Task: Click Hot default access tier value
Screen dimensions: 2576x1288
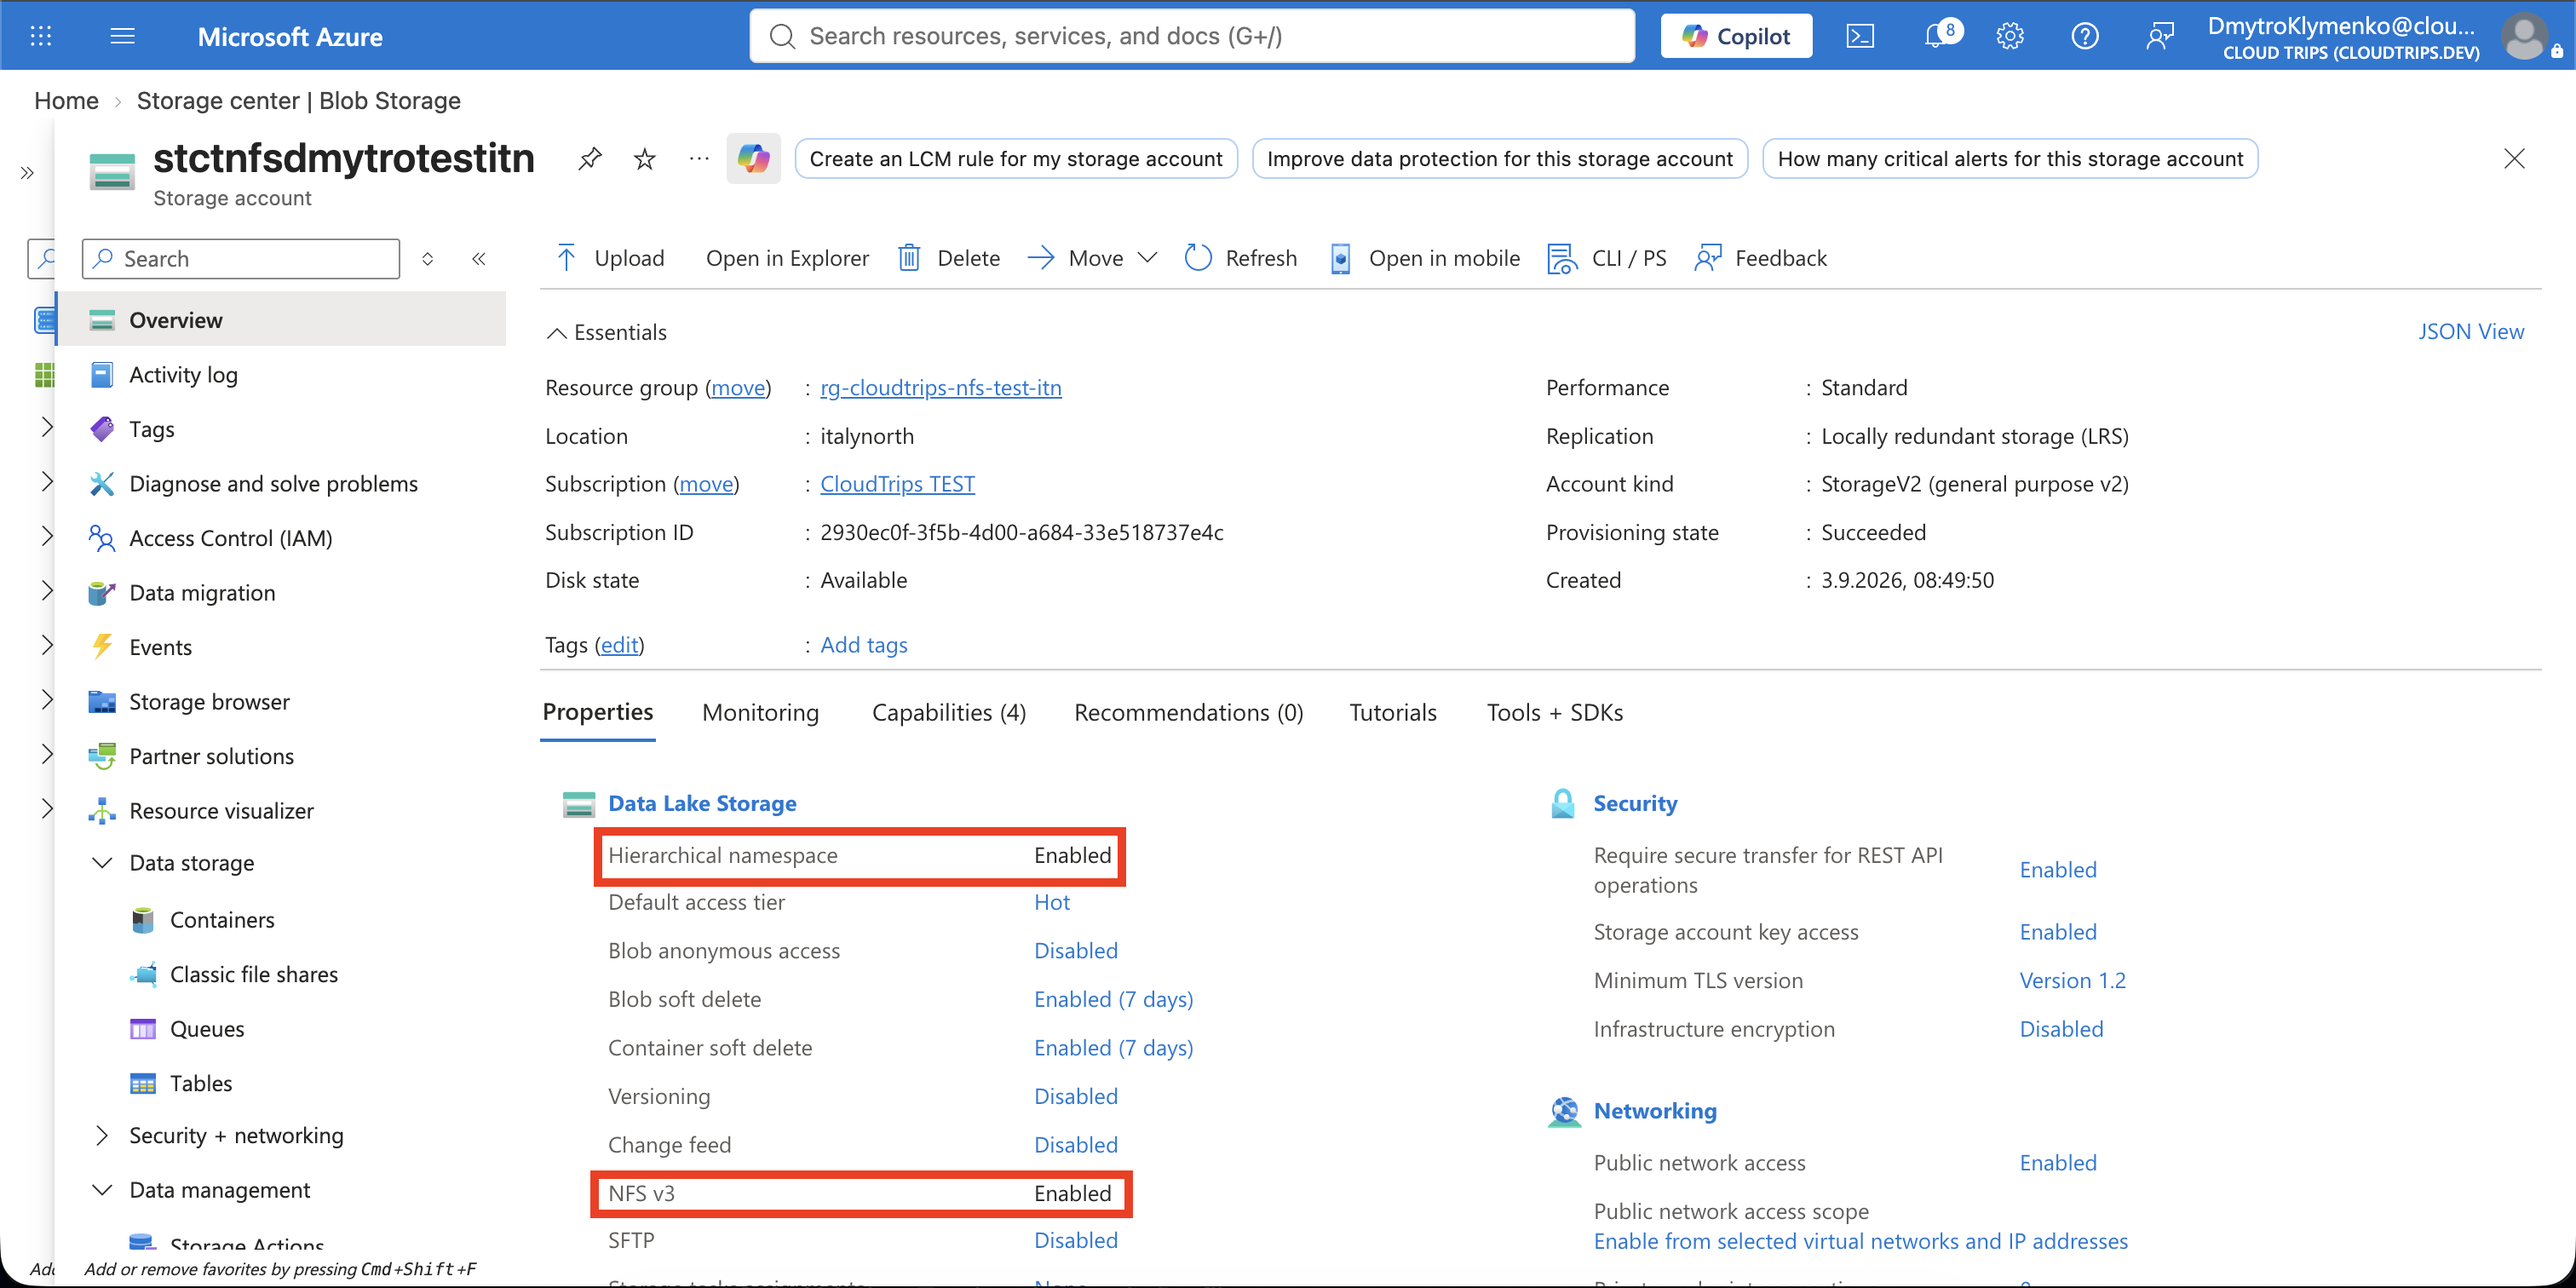Action: [1051, 902]
